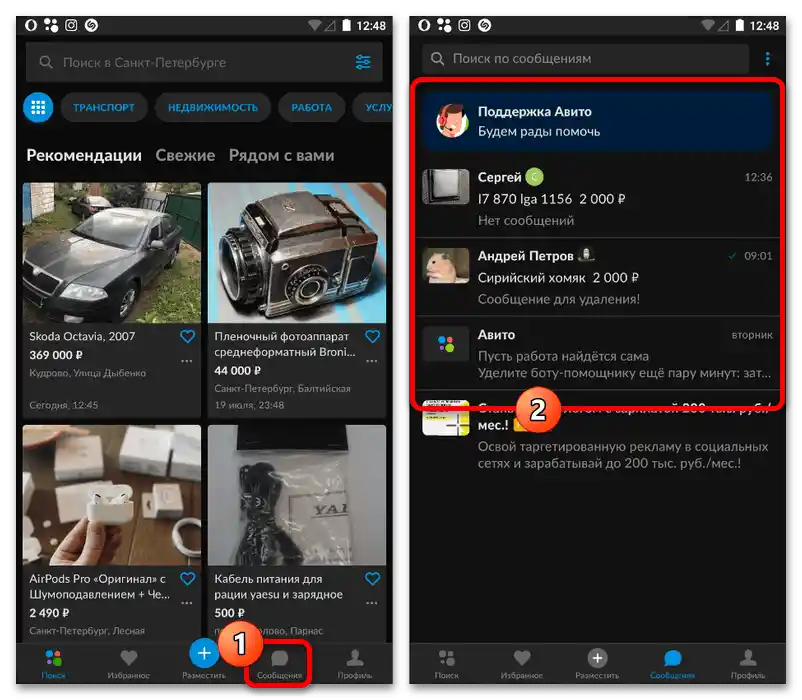The height and width of the screenshot is (700, 802).
Task: Favorite the Skoda Octavia, 2007 listing
Action: tap(187, 336)
